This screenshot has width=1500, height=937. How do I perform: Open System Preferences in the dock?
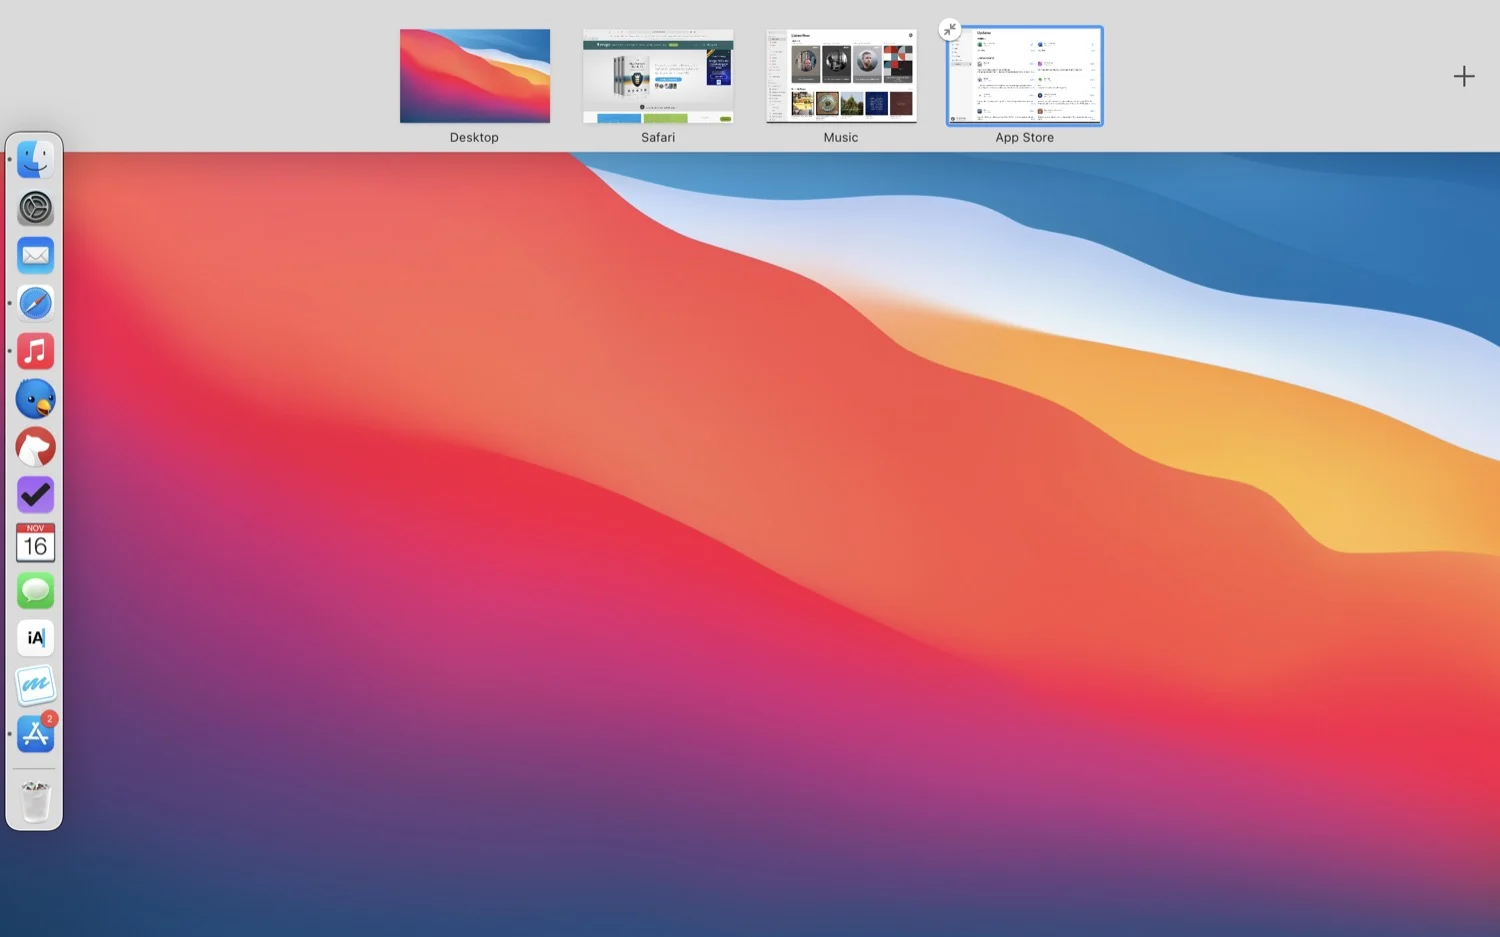pos(35,207)
